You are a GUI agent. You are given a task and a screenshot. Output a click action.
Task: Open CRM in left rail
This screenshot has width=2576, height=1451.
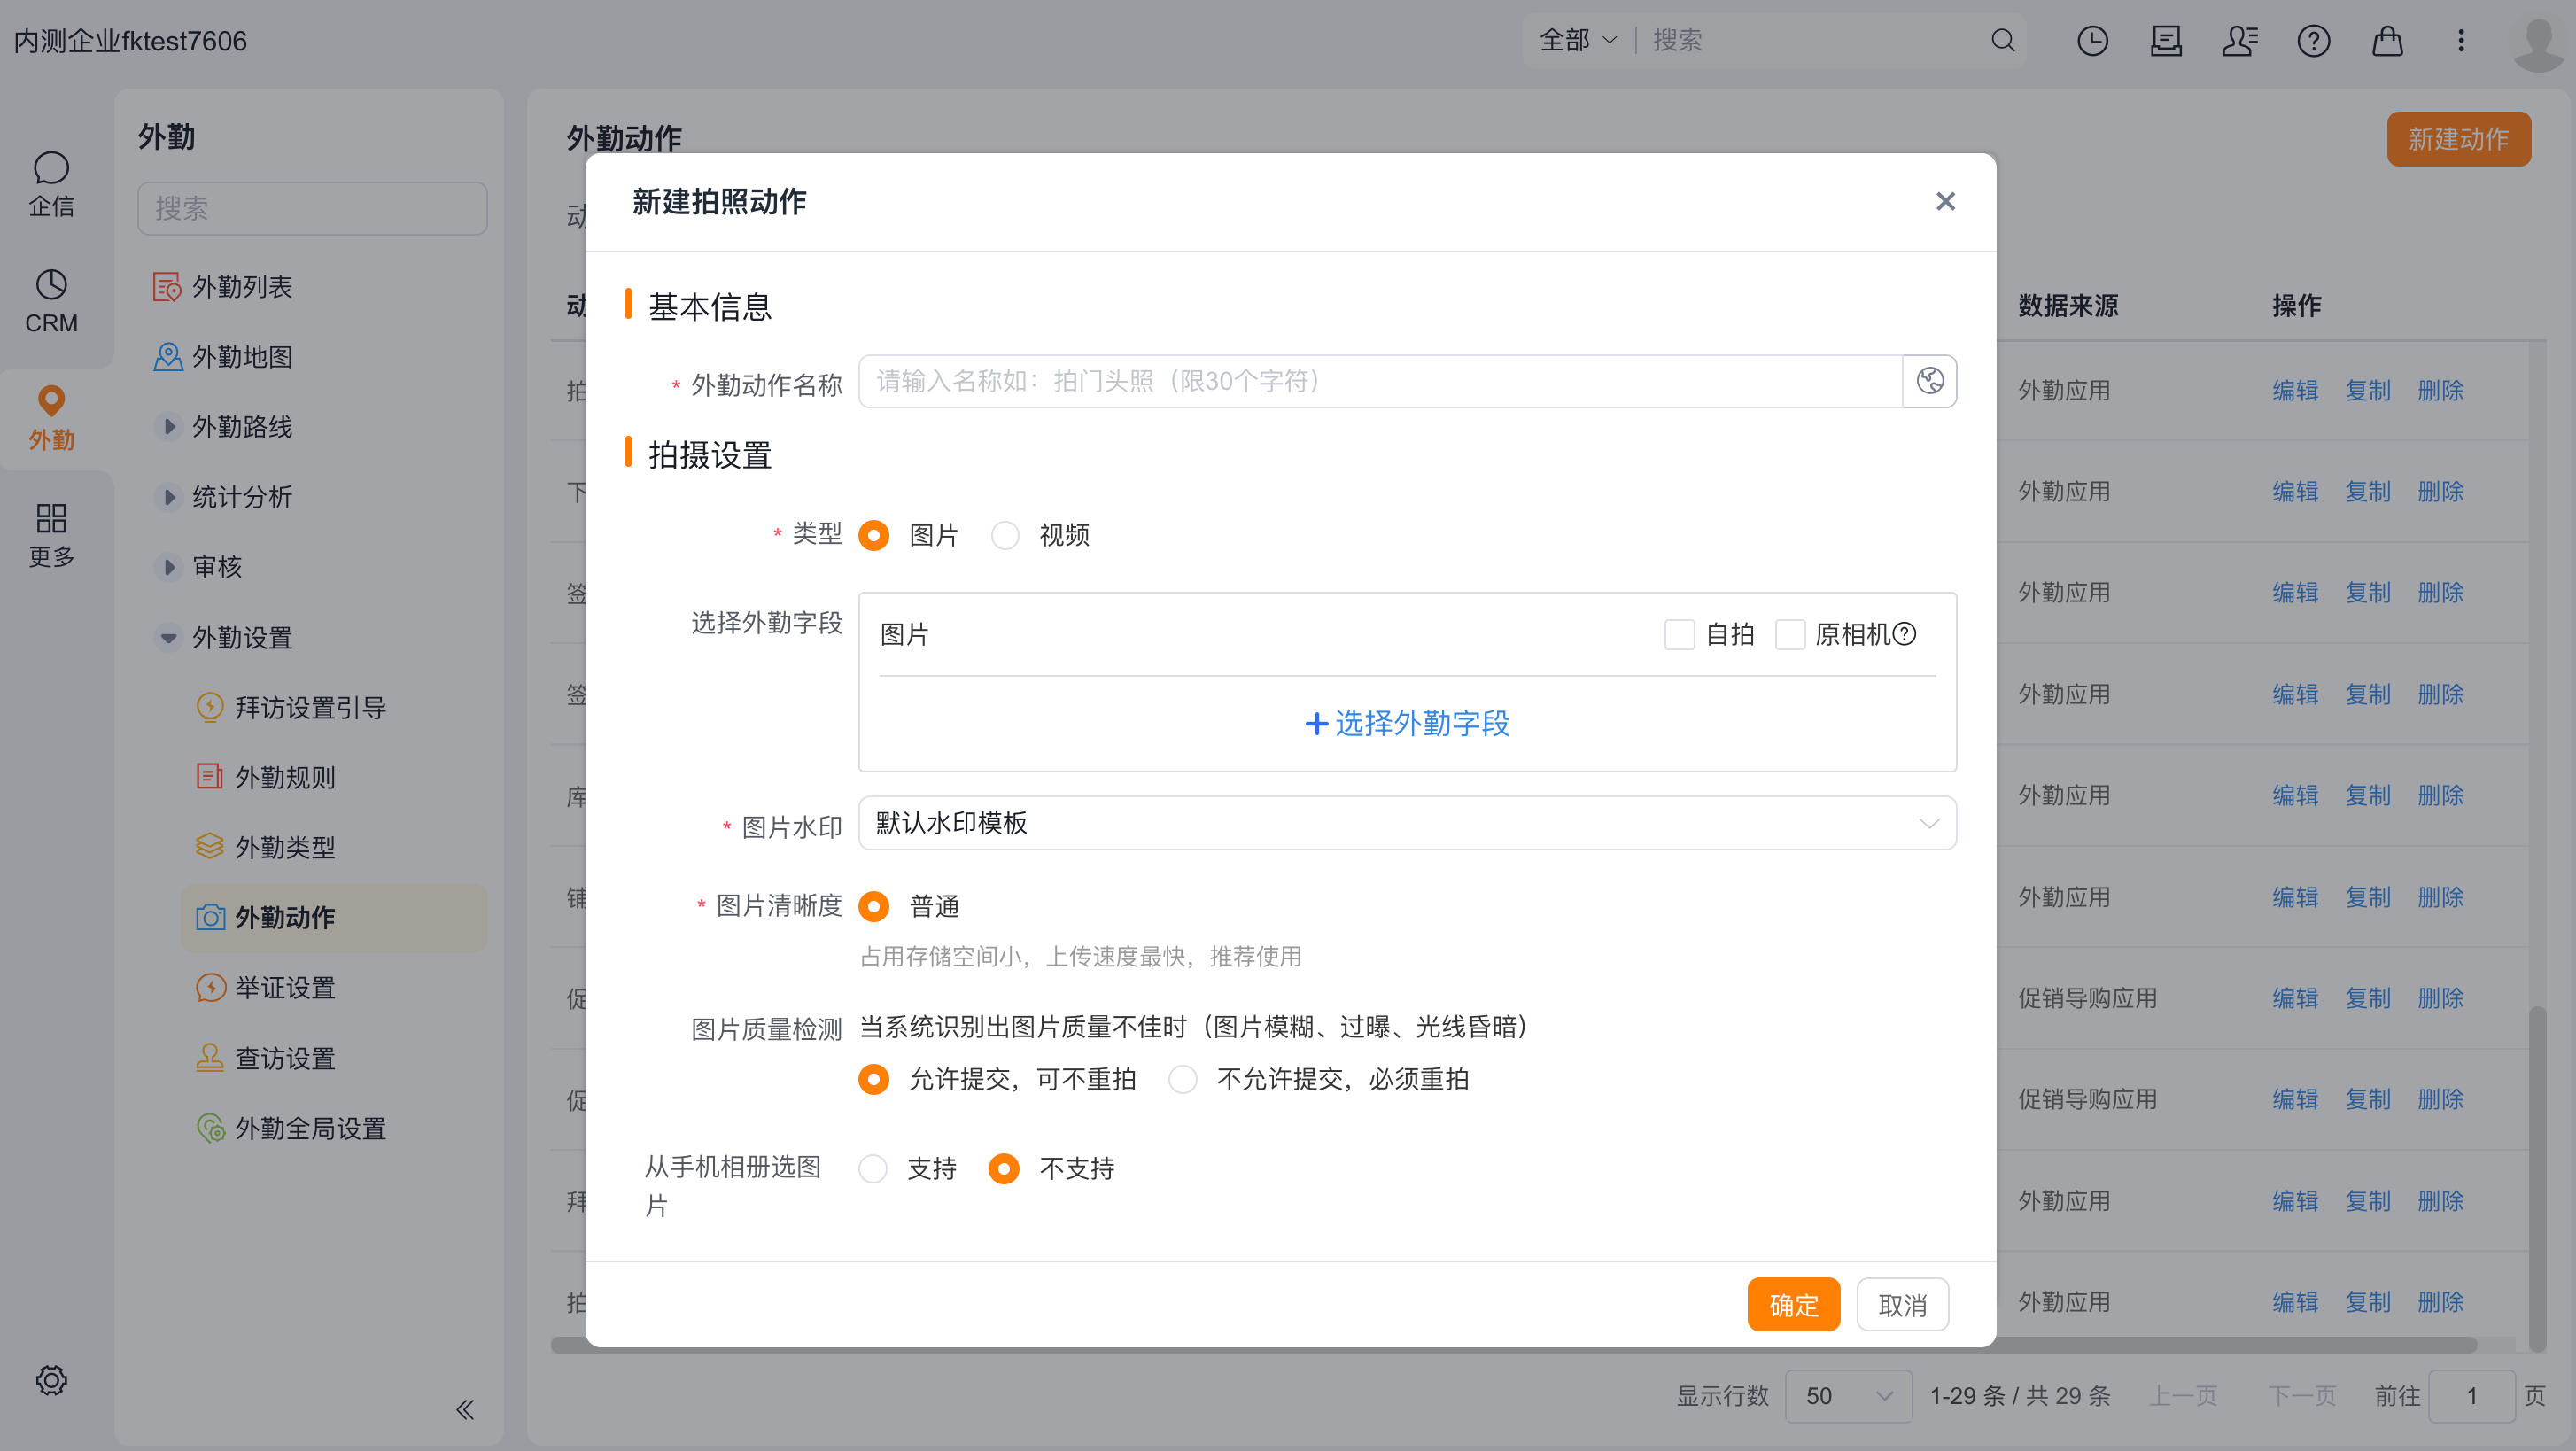[x=51, y=301]
